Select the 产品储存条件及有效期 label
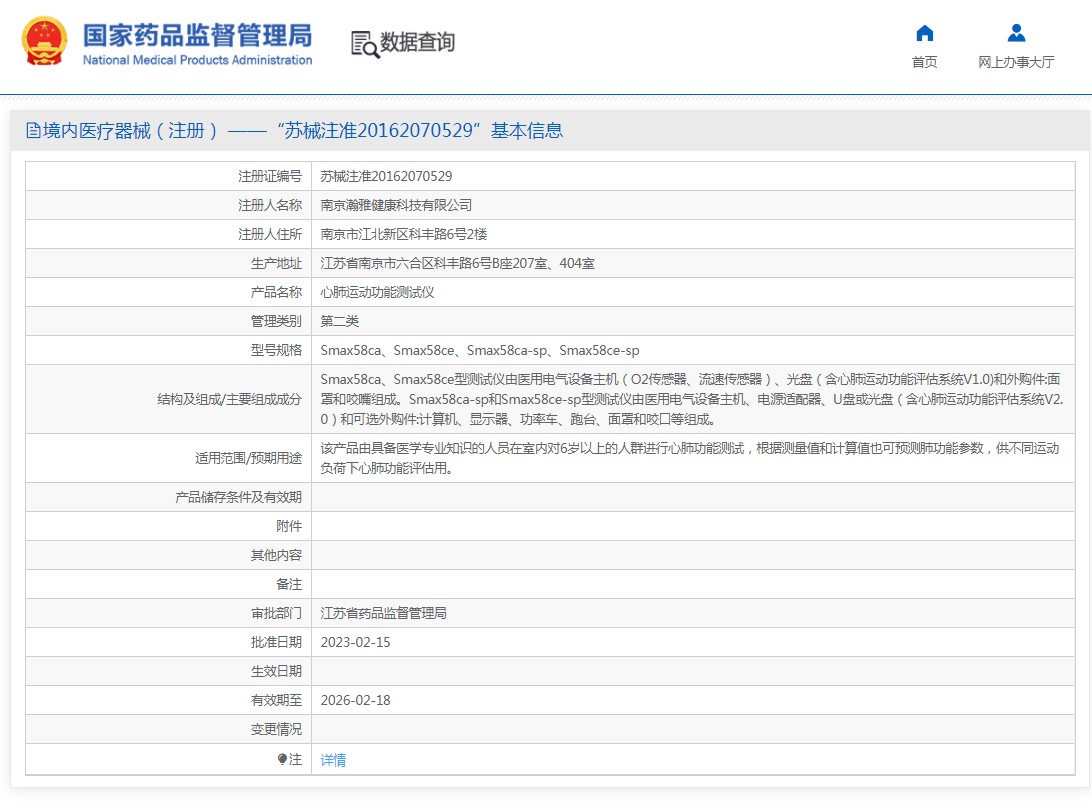1092x811 pixels. click(x=238, y=497)
